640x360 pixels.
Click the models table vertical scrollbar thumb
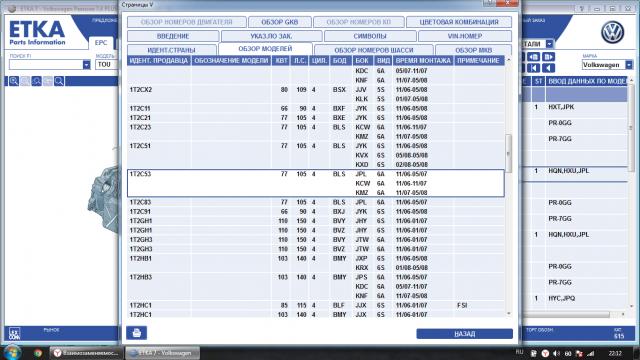(508, 153)
